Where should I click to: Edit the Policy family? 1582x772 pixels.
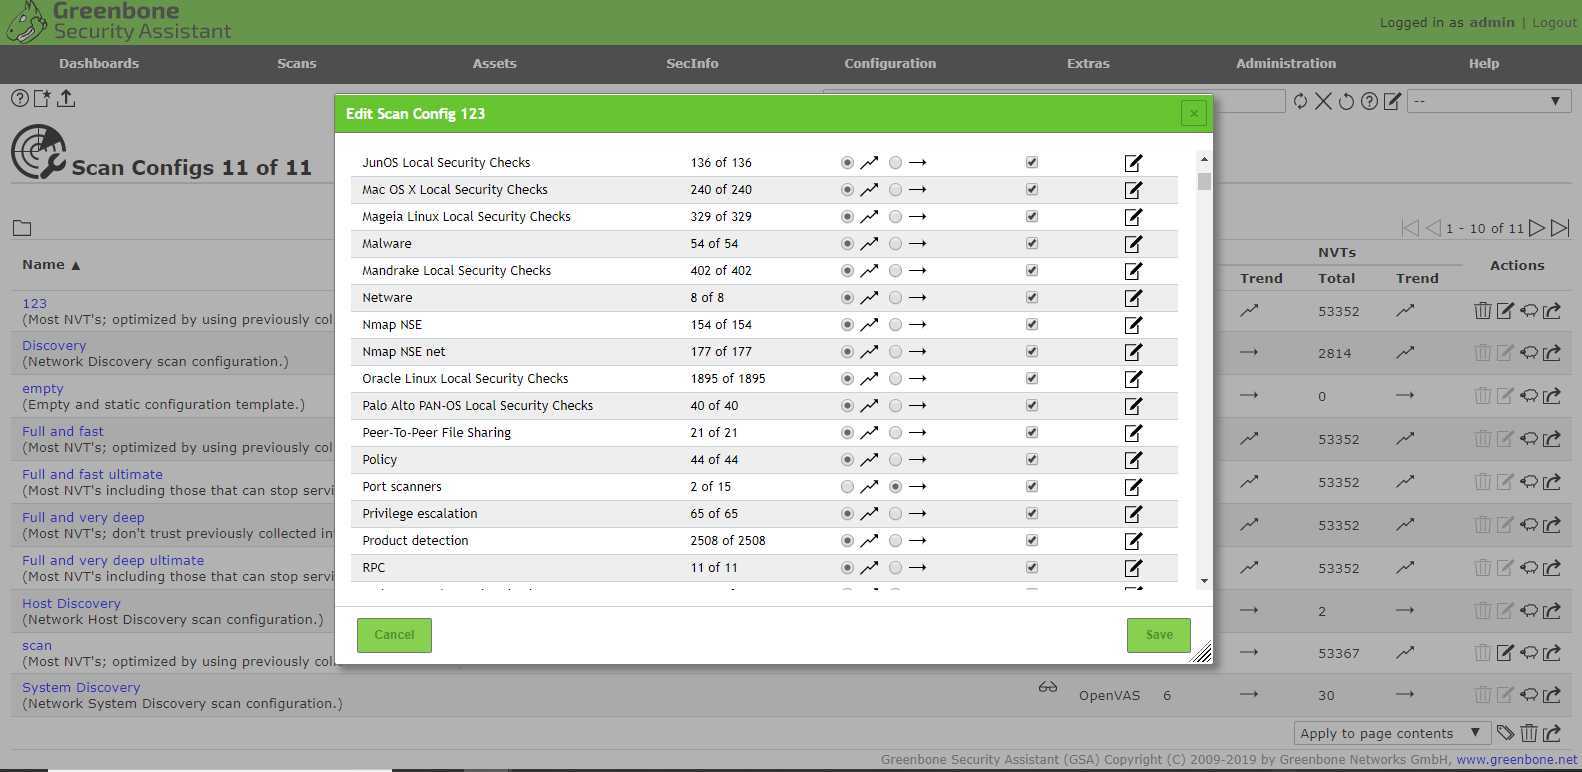pyautogui.click(x=1133, y=460)
